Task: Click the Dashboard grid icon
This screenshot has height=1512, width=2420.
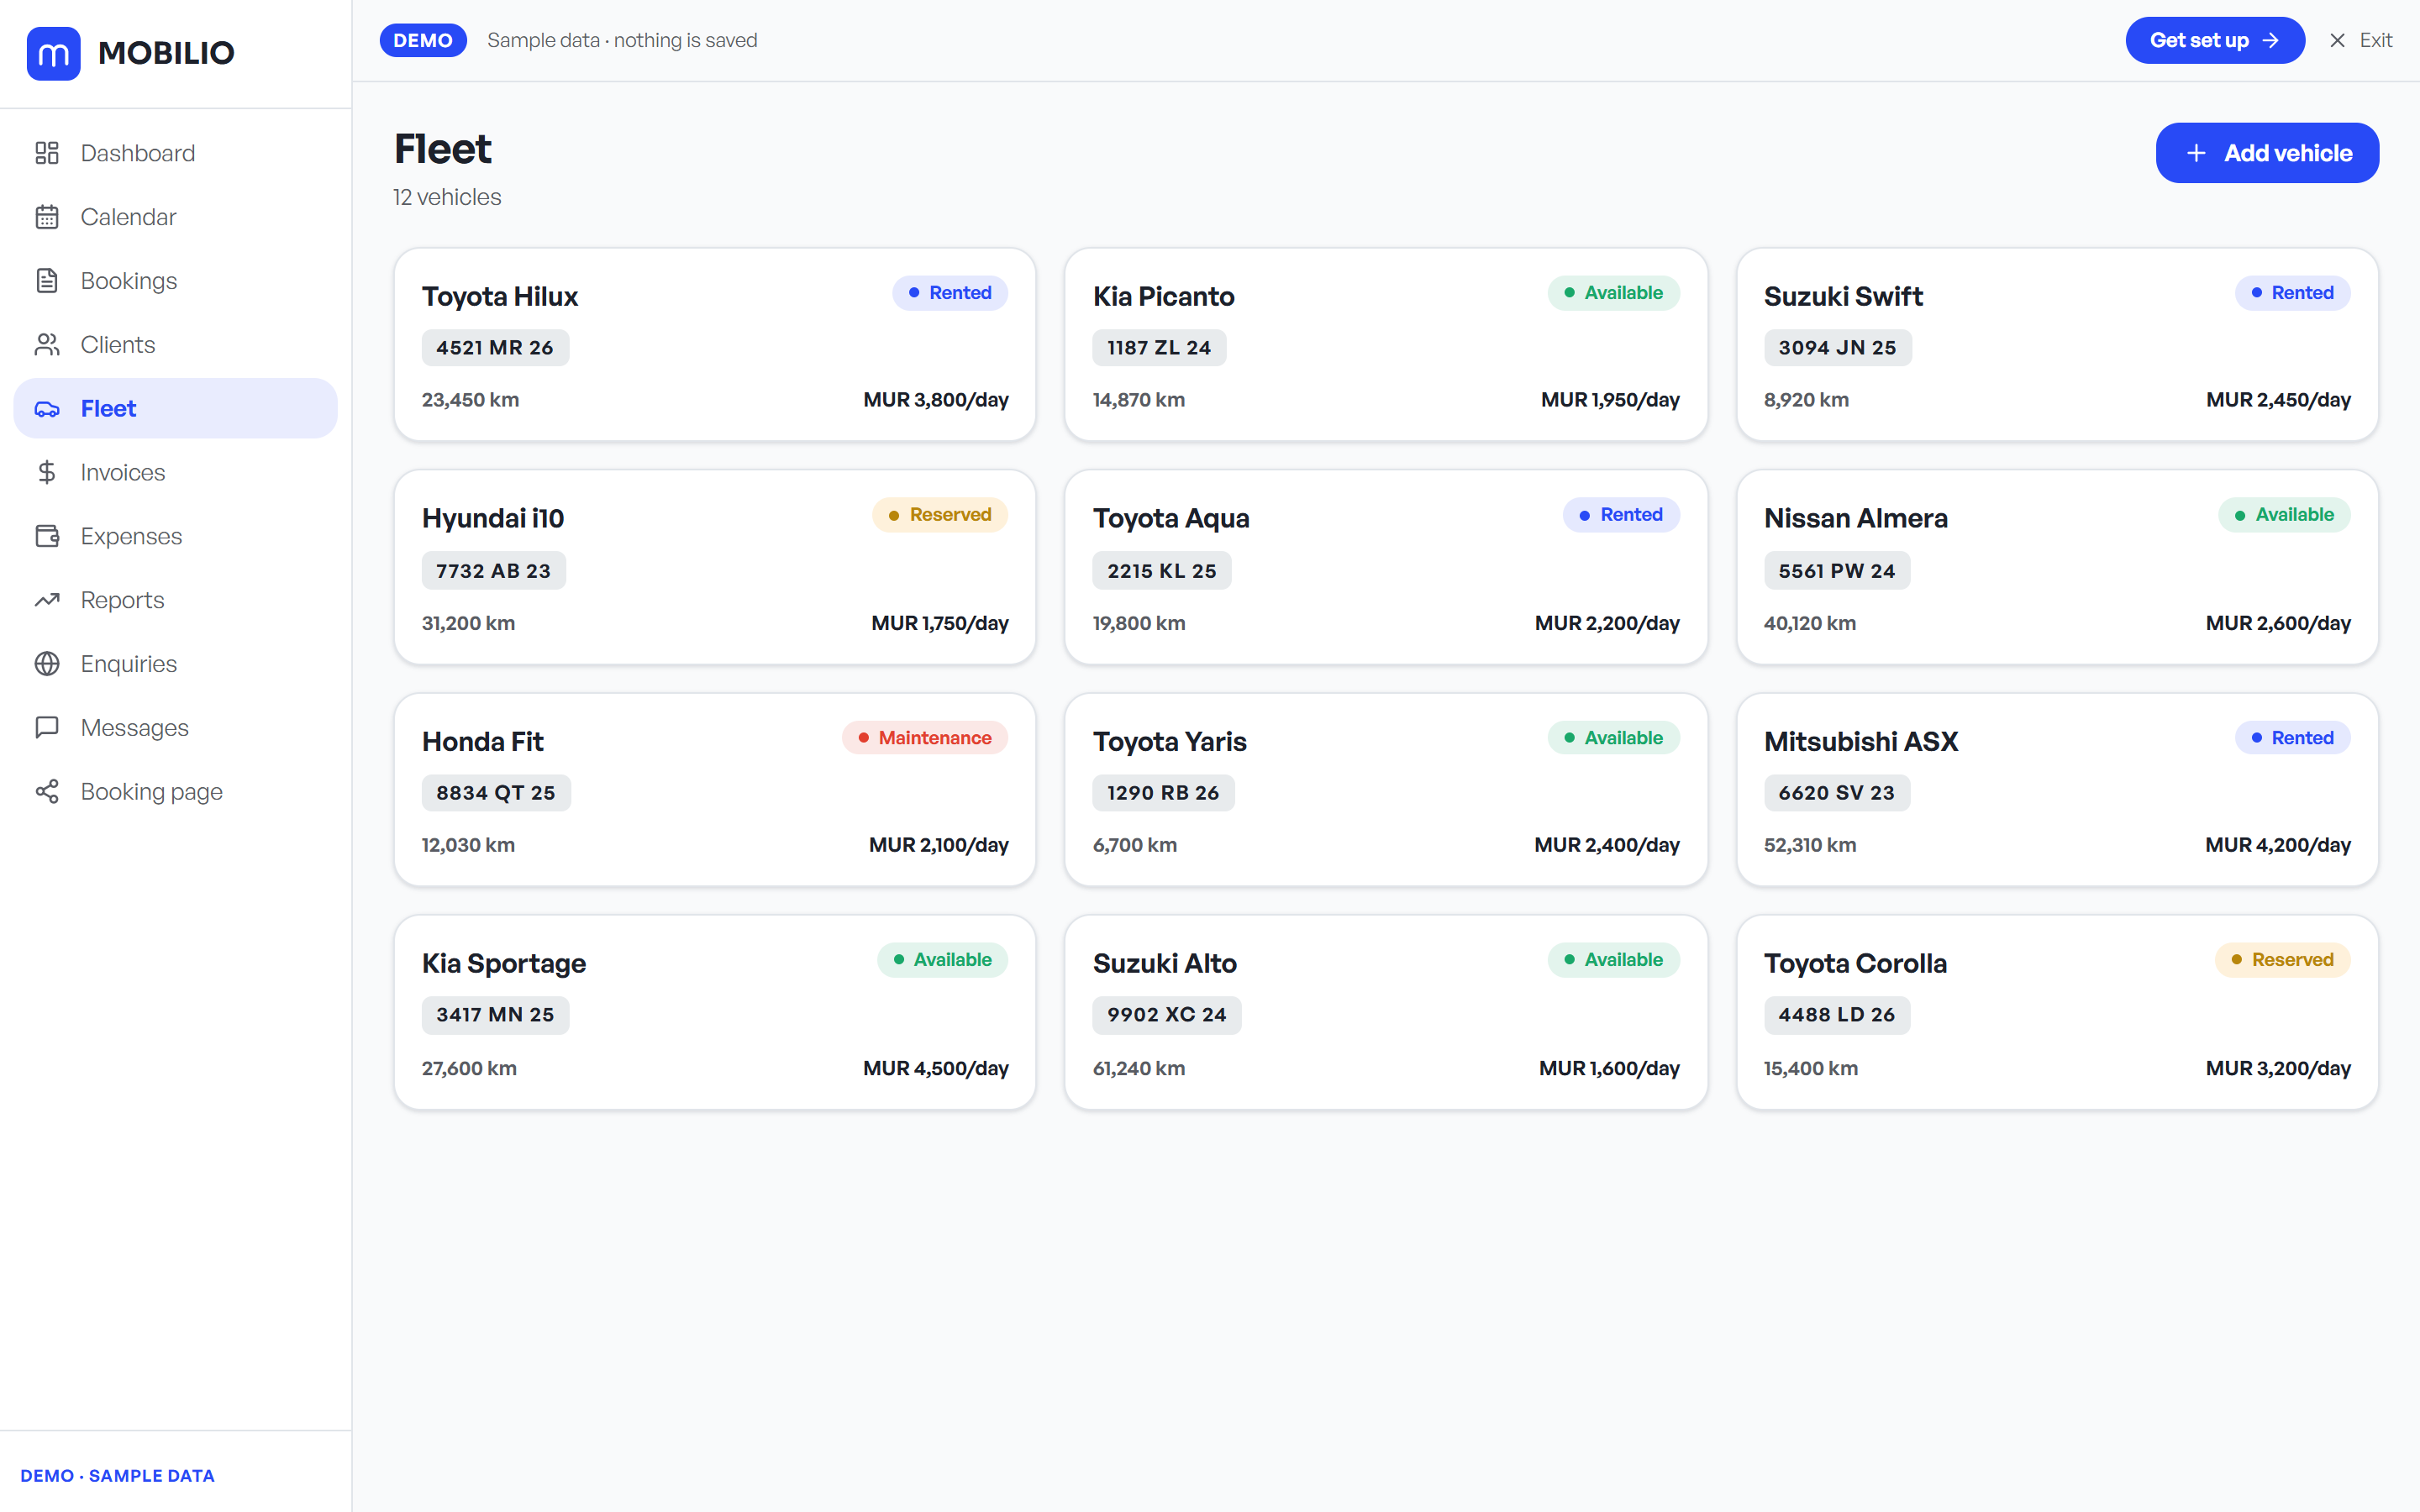Action: point(47,153)
